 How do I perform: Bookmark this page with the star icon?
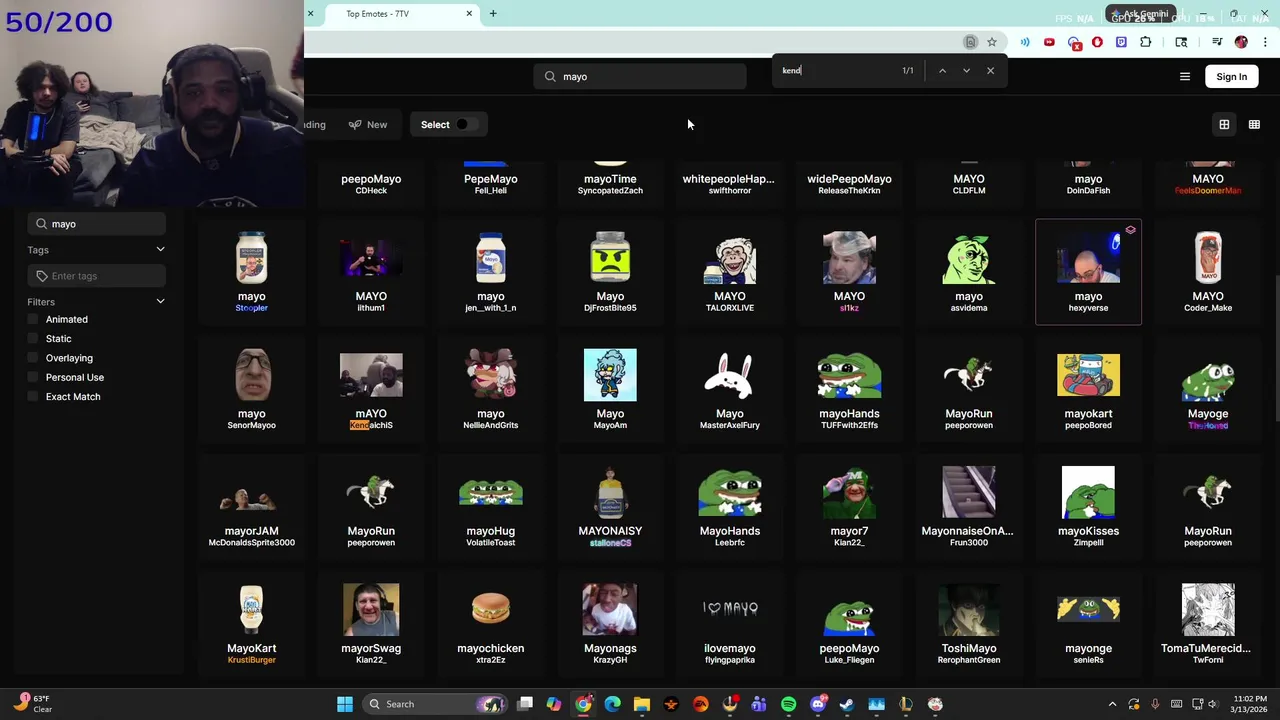(x=991, y=42)
